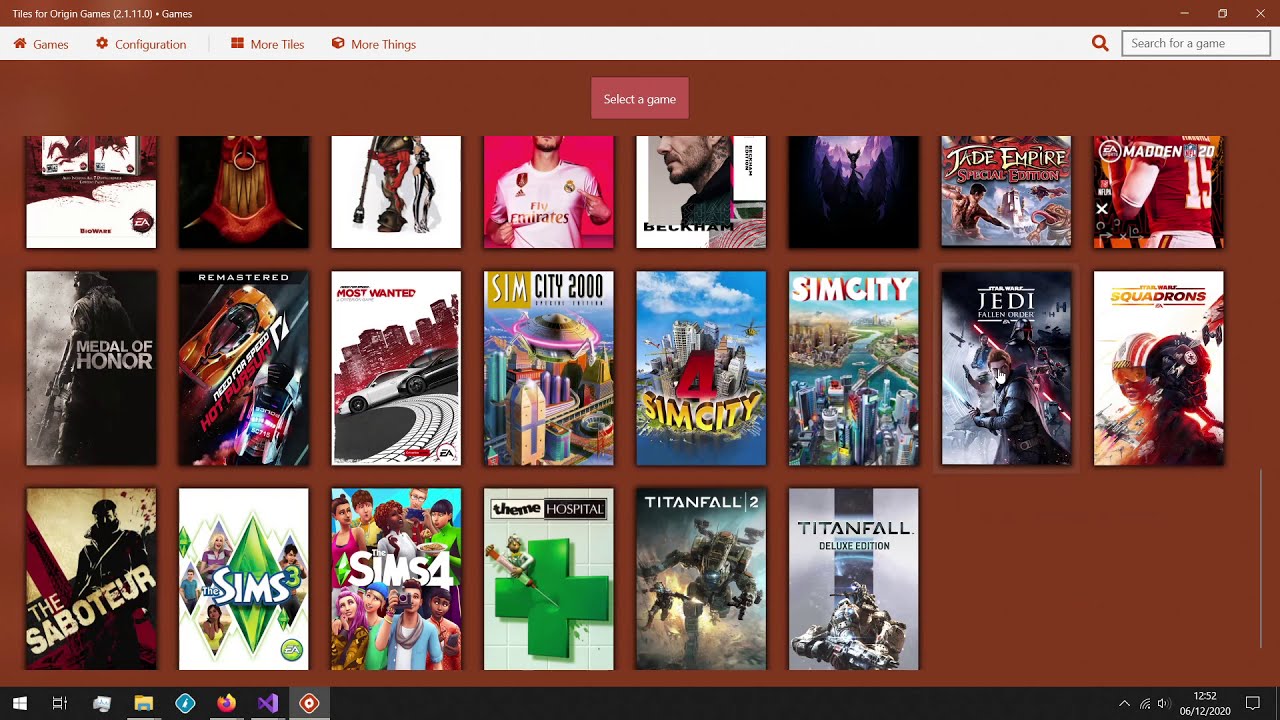Open the taskbar app left of File Explorer
The width and height of the screenshot is (1280, 720).
(101, 703)
